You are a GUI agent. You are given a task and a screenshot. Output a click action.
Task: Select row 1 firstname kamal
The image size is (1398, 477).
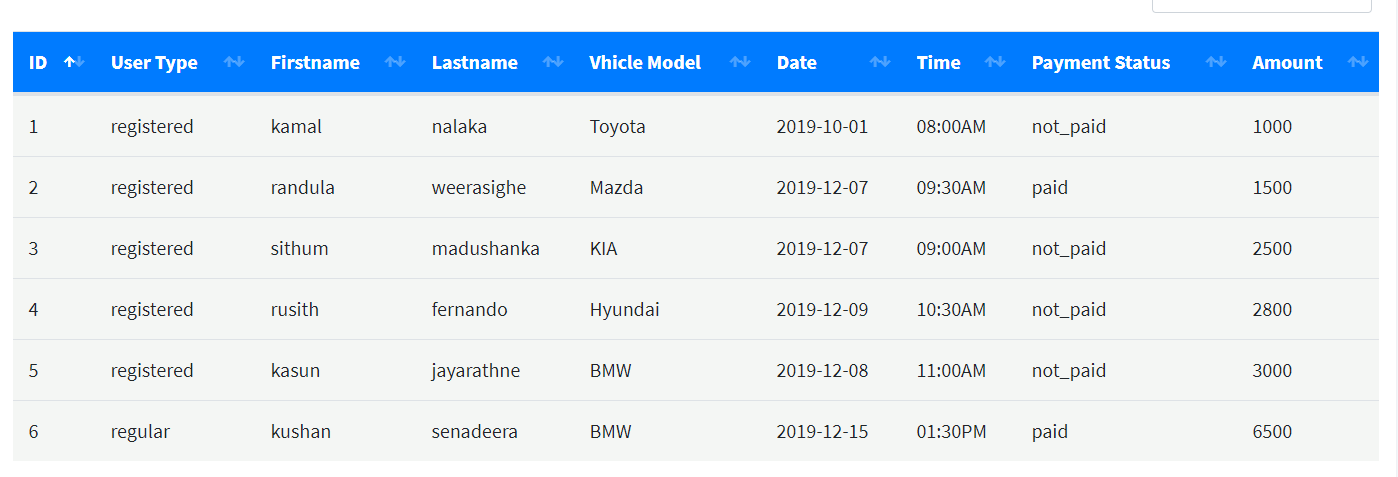click(x=296, y=127)
